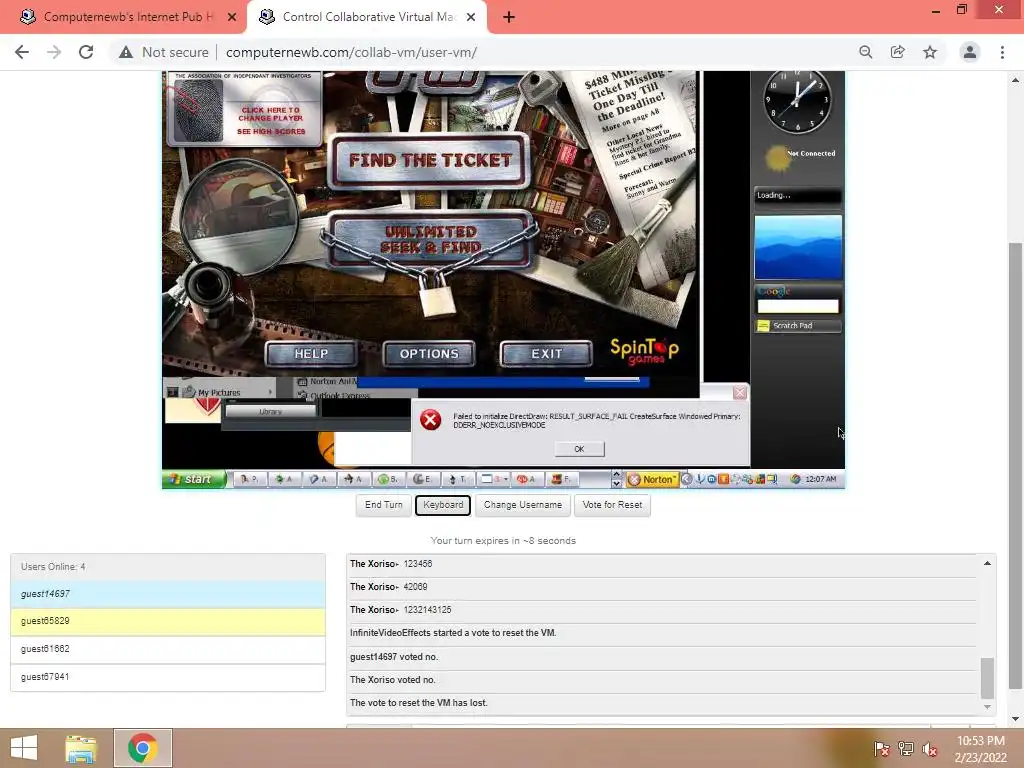Click the game EXIT button
Screen dimensions: 1024x768
tap(547, 353)
